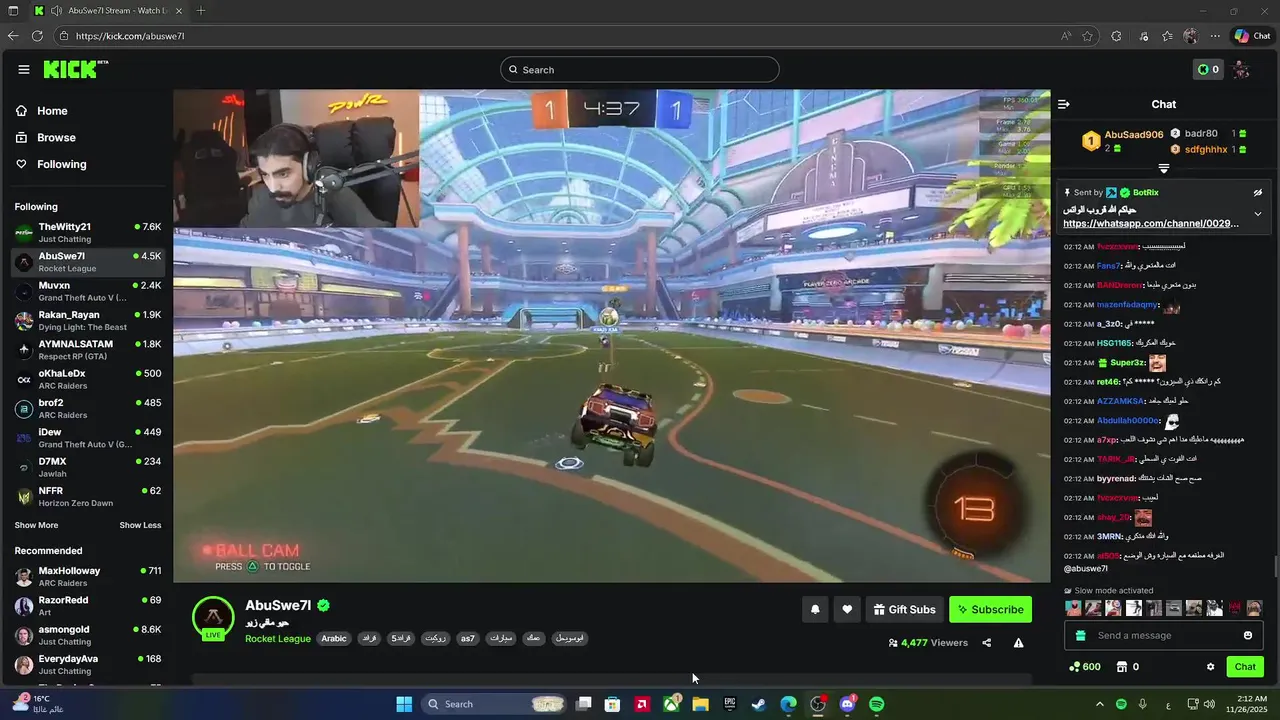Open asmongold recommended channel
This screenshot has width=1280, height=720.
click(x=88, y=636)
